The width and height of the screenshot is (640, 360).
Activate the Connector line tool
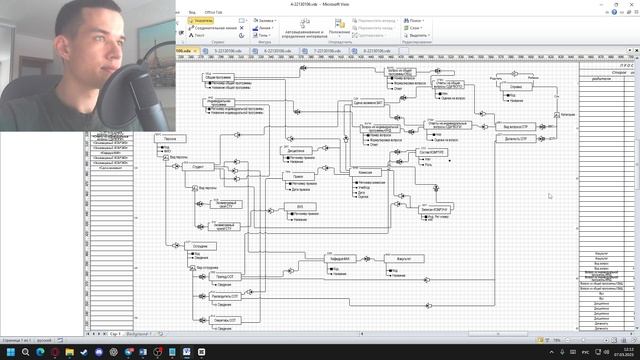pos(213,28)
